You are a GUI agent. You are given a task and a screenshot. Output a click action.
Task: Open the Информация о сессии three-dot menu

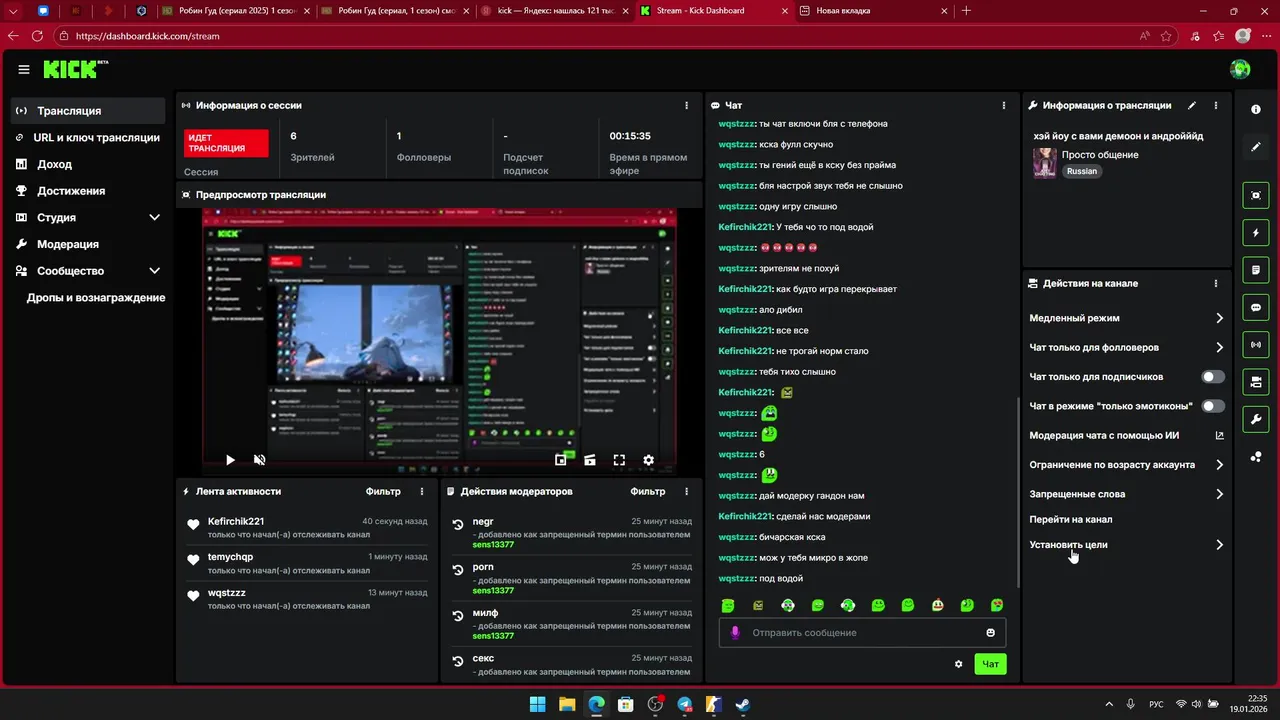tap(686, 105)
